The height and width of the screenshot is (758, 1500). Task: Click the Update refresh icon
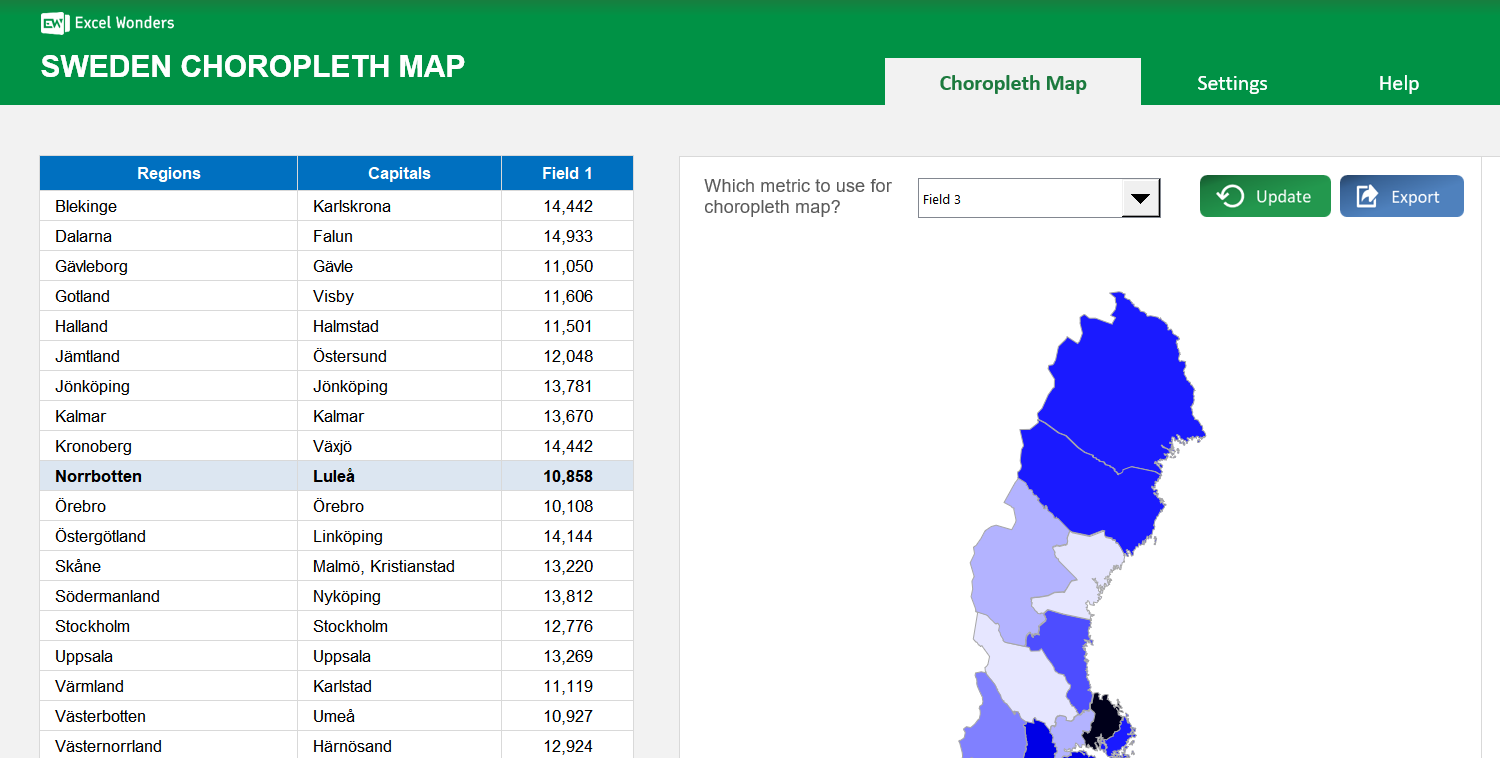(1230, 196)
